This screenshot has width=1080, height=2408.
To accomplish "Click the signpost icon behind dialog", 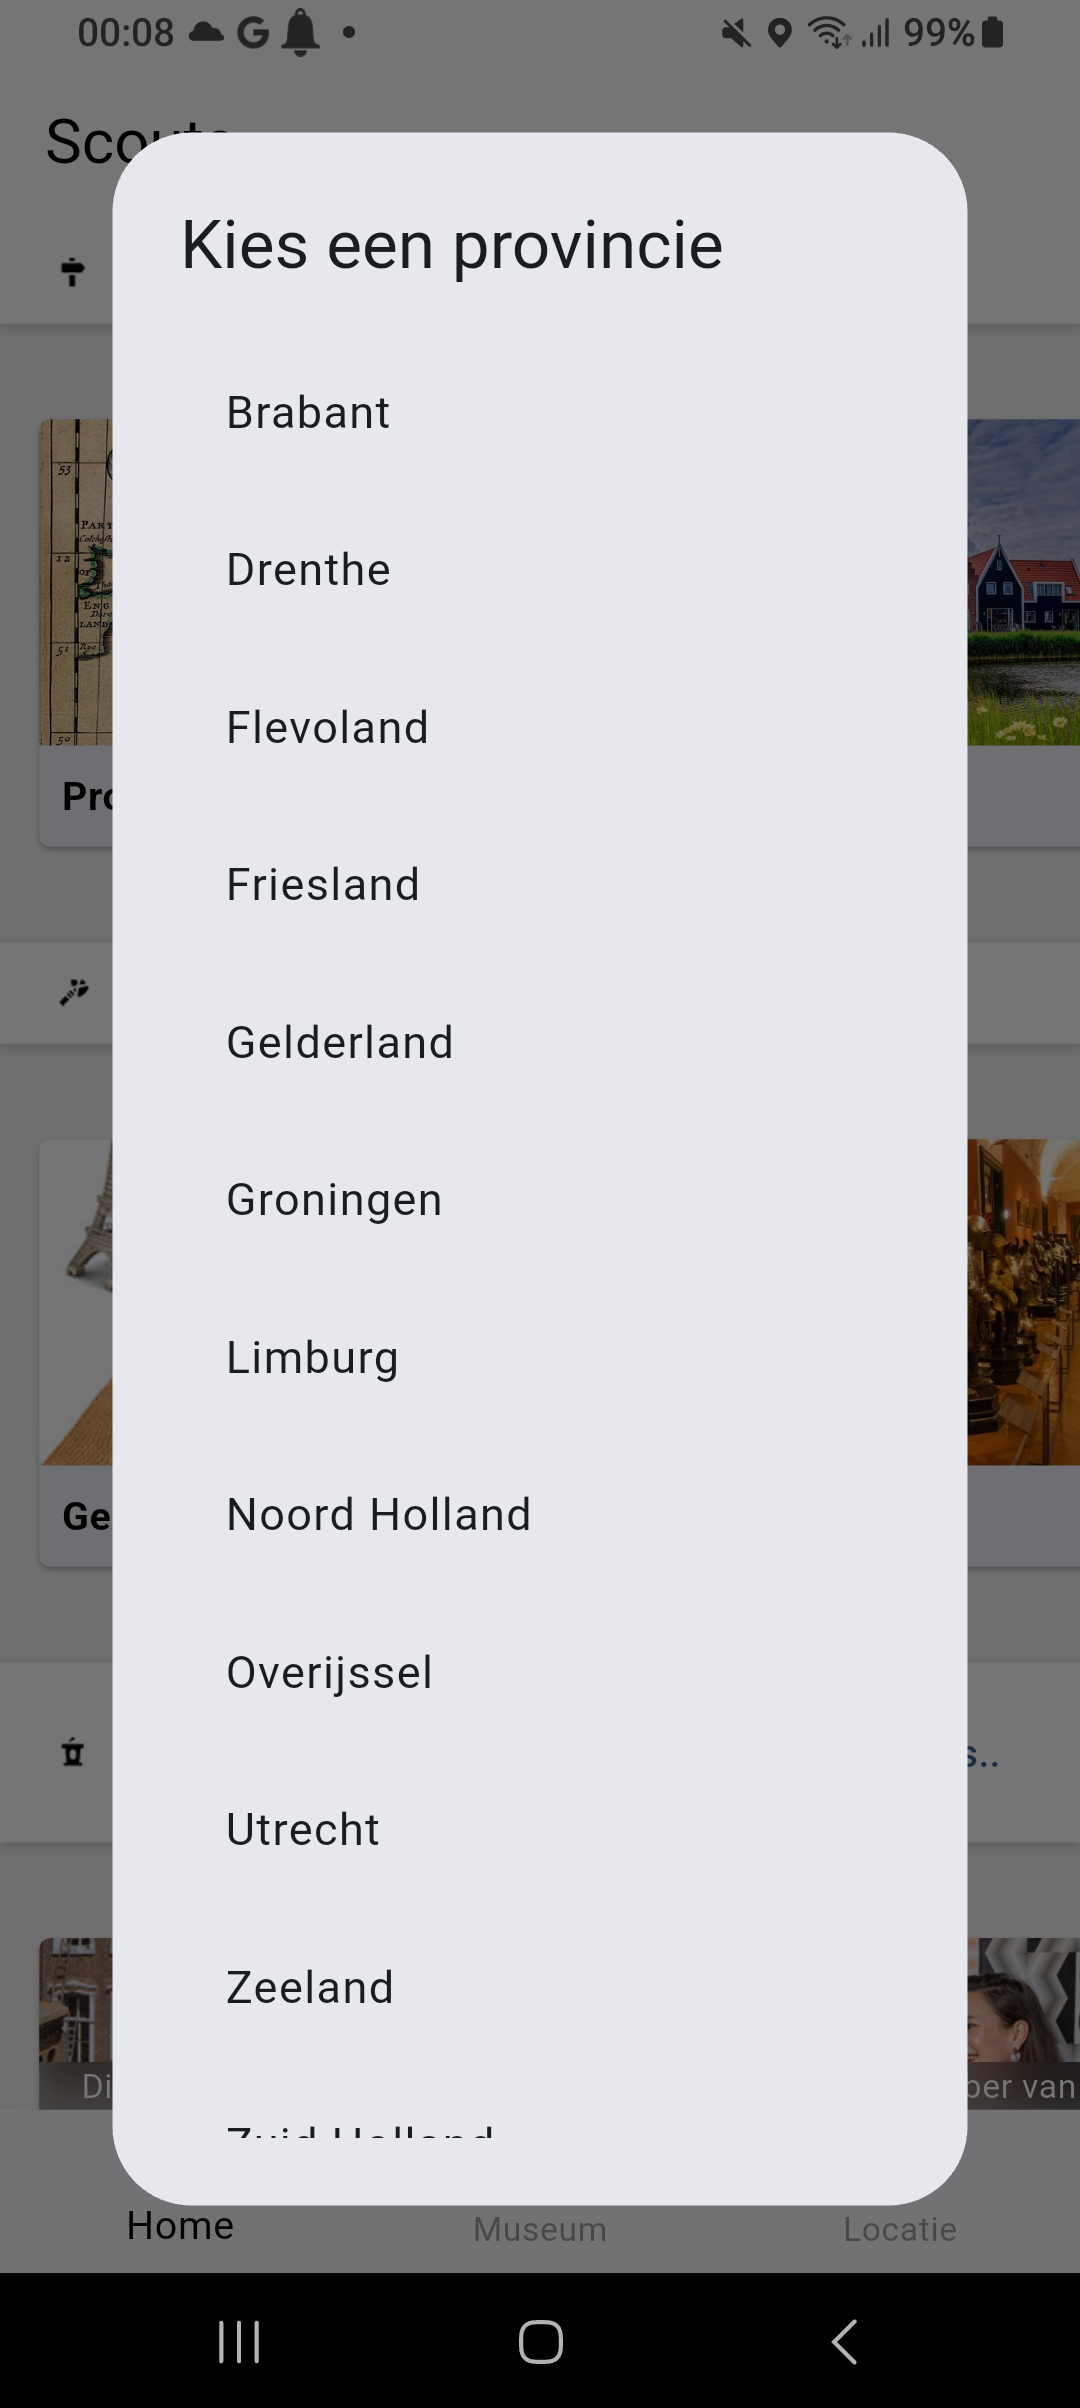I will pyautogui.click(x=72, y=271).
